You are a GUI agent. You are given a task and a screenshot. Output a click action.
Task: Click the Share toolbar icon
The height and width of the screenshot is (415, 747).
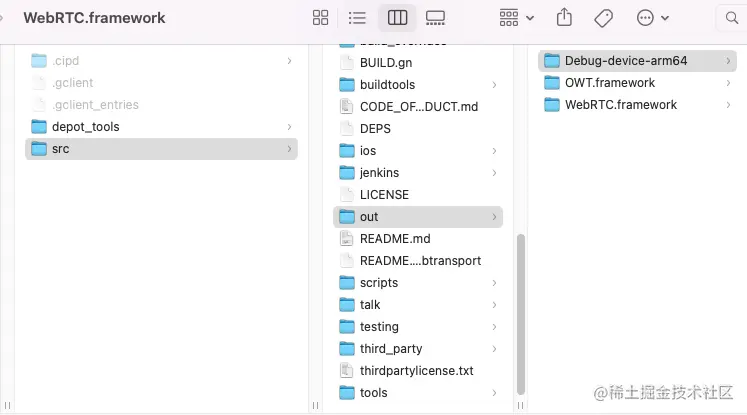pyautogui.click(x=564, y=18)
